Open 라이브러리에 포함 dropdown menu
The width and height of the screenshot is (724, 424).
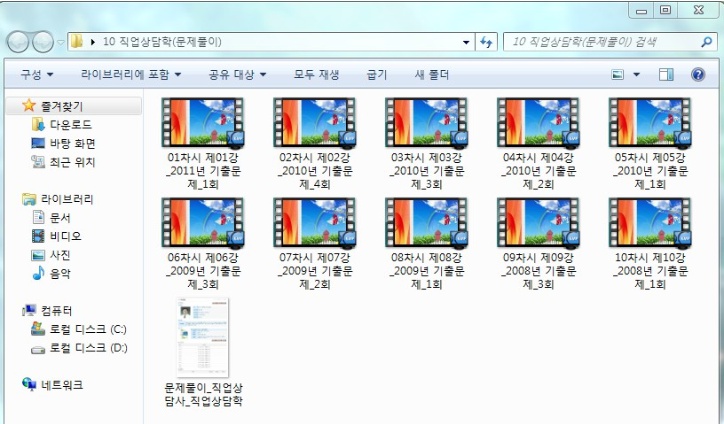pyautogui.click(x=131, y=74)
